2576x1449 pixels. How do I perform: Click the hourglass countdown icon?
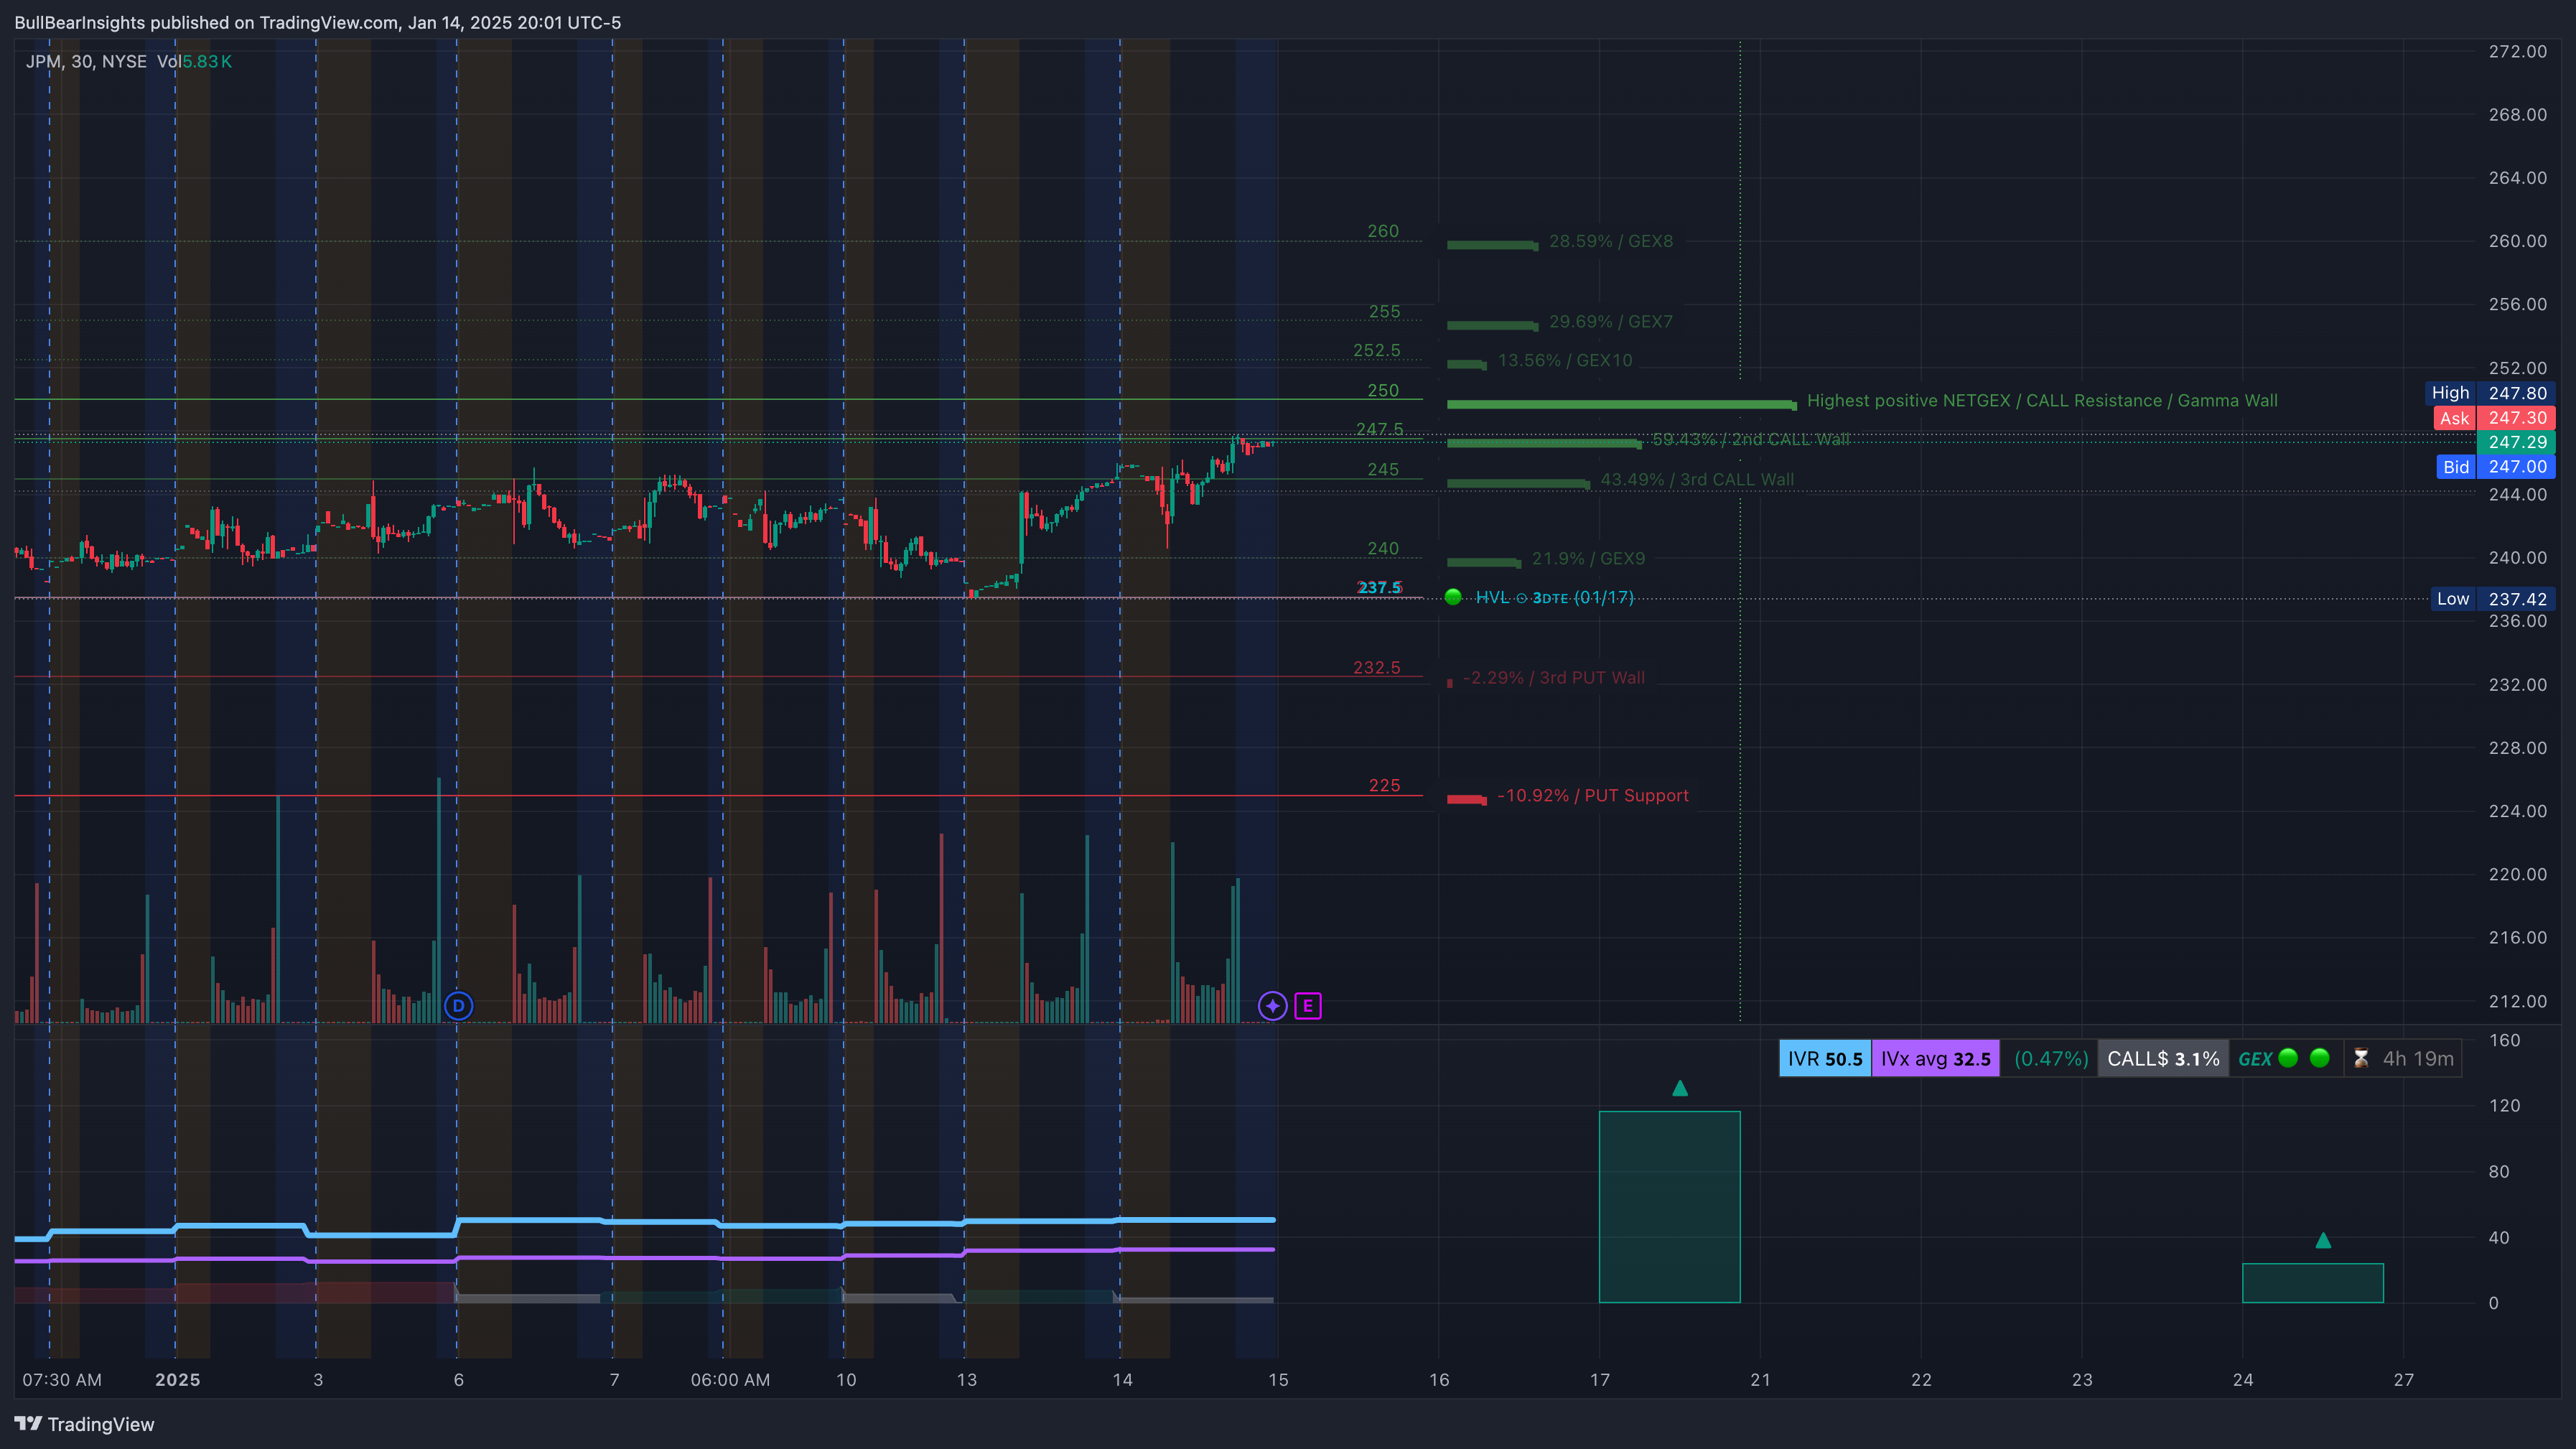coord(2361,1058)
